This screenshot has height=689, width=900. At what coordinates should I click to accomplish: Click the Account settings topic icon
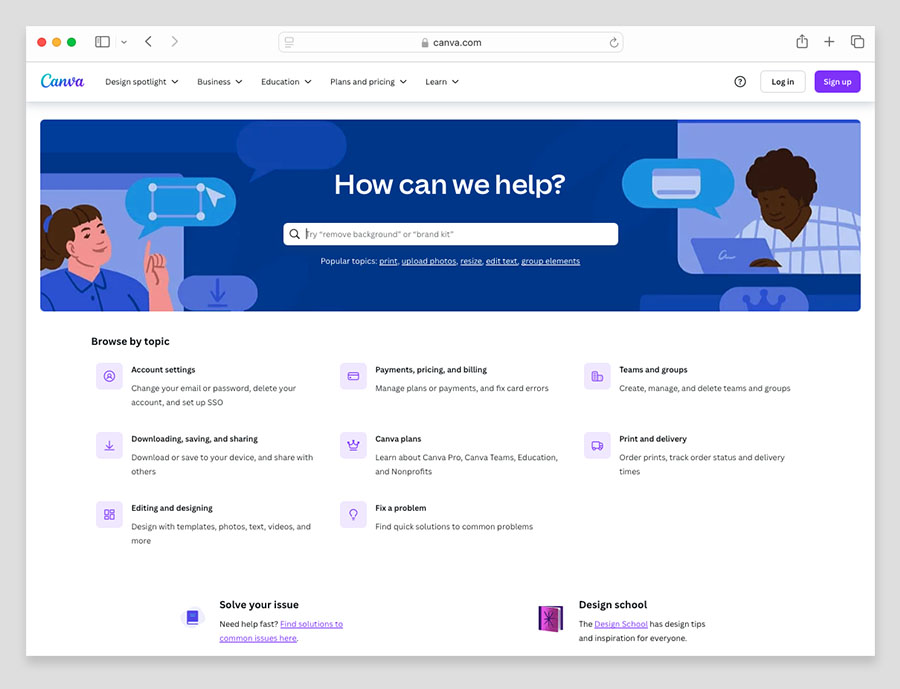109,376
